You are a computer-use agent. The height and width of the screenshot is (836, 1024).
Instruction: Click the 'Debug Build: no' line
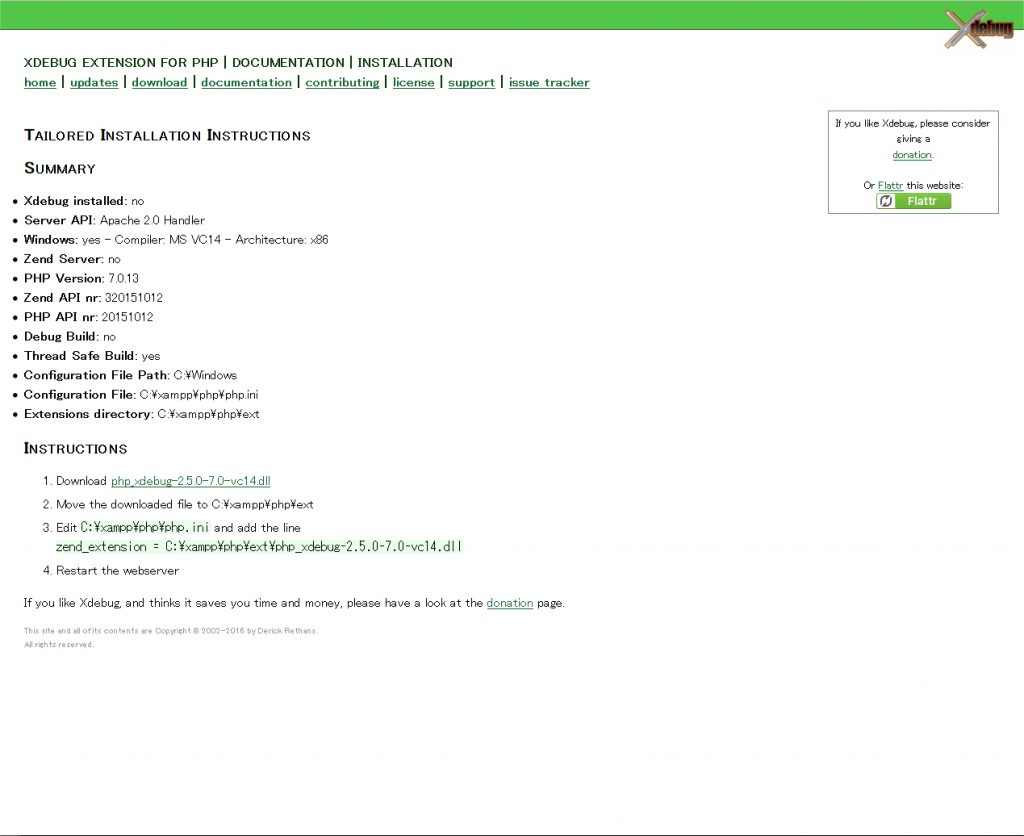point(70,337)
